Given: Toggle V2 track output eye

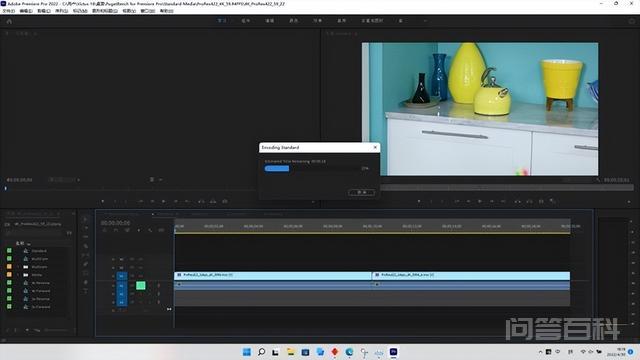Looking at the screenshot, I should [140, 268].
